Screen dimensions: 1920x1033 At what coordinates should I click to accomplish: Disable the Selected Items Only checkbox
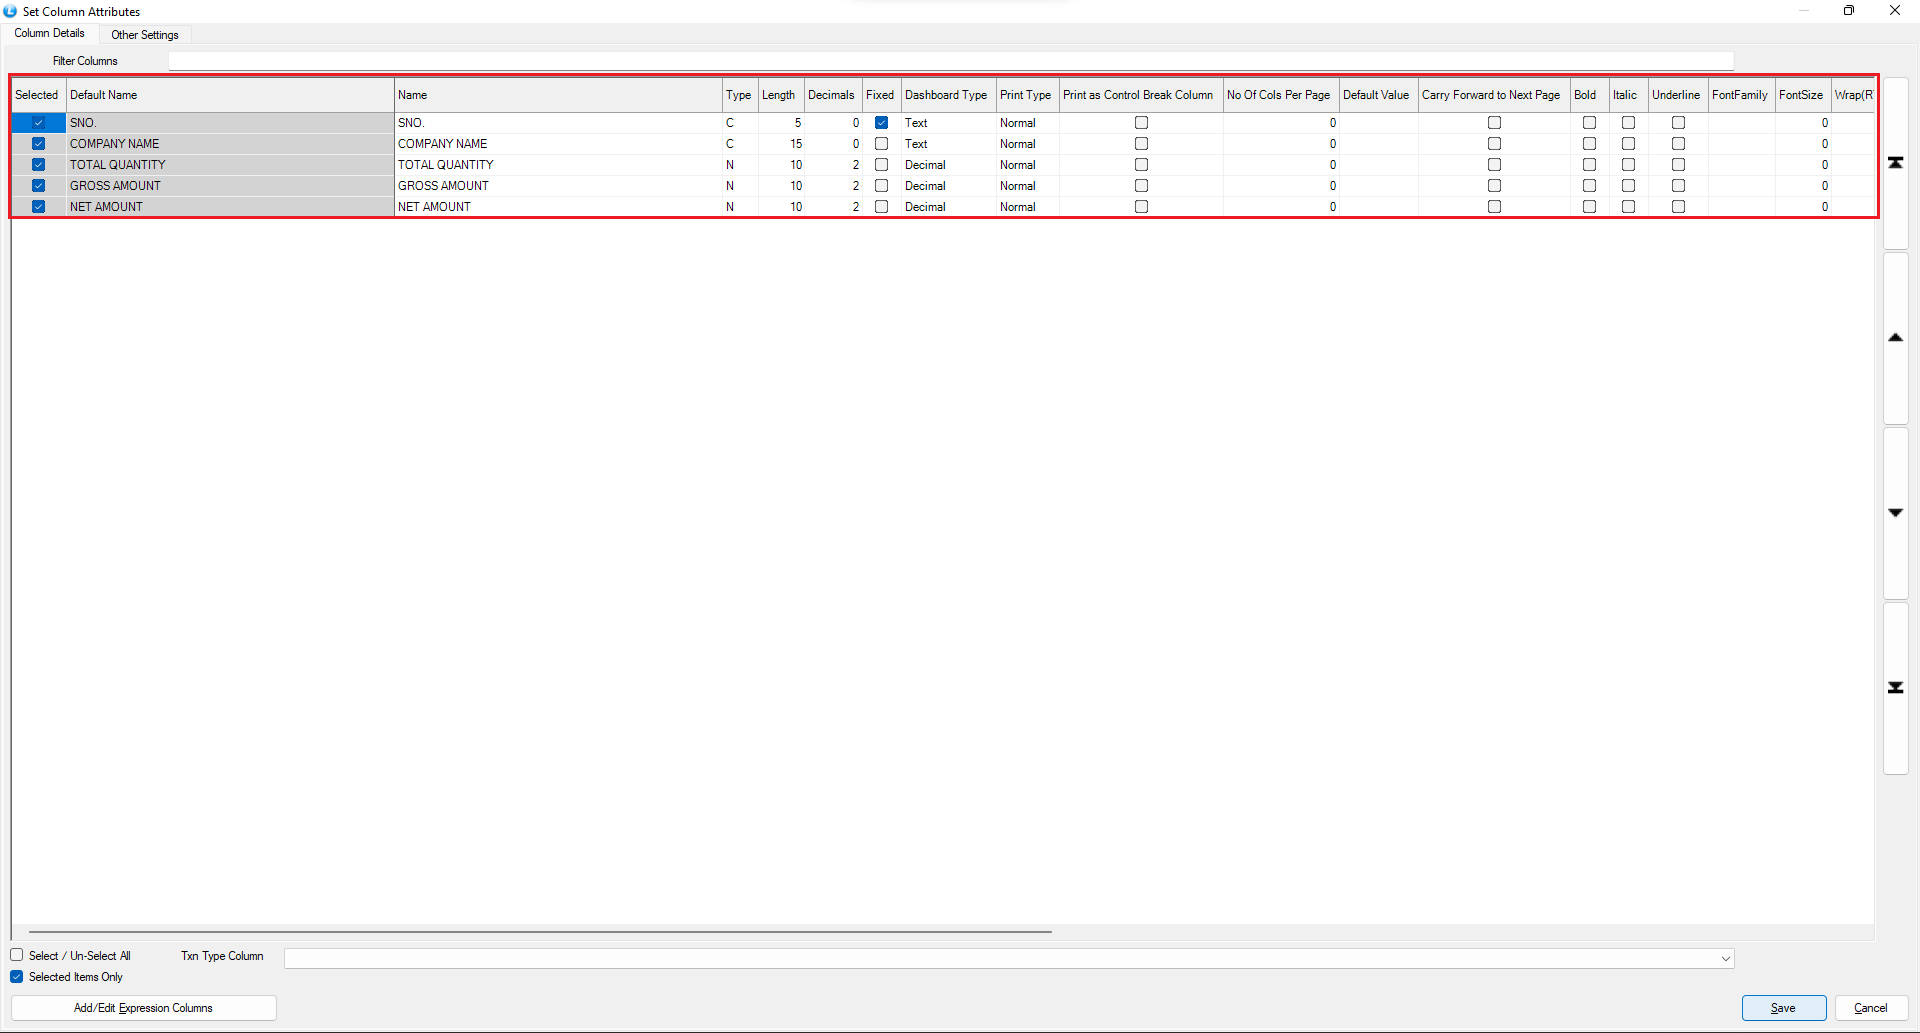(x=17, y=977)
